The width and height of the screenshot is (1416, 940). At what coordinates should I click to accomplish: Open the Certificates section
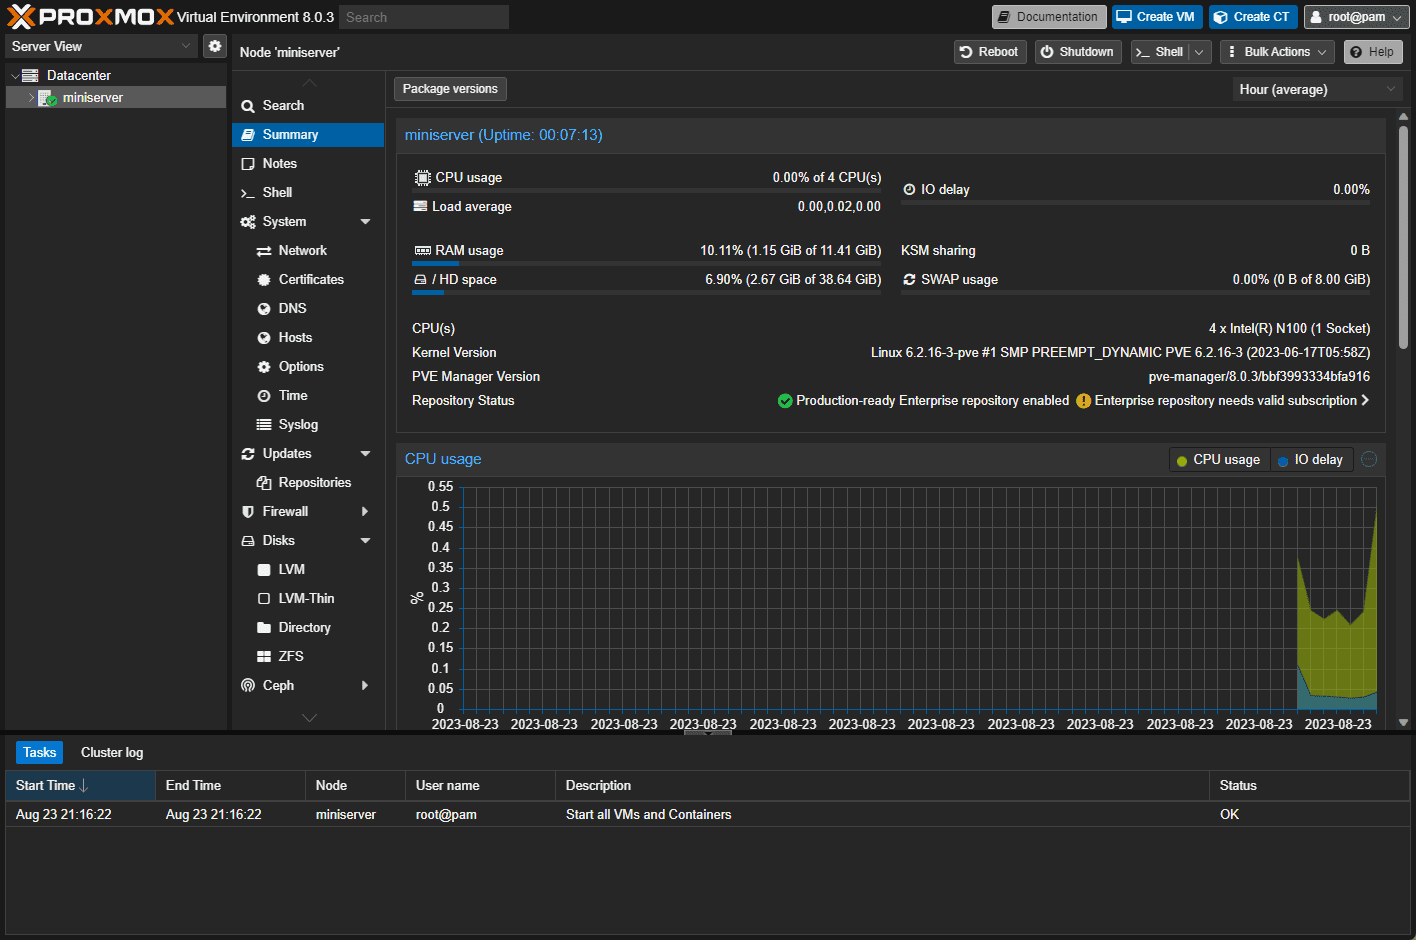(310, 280)
